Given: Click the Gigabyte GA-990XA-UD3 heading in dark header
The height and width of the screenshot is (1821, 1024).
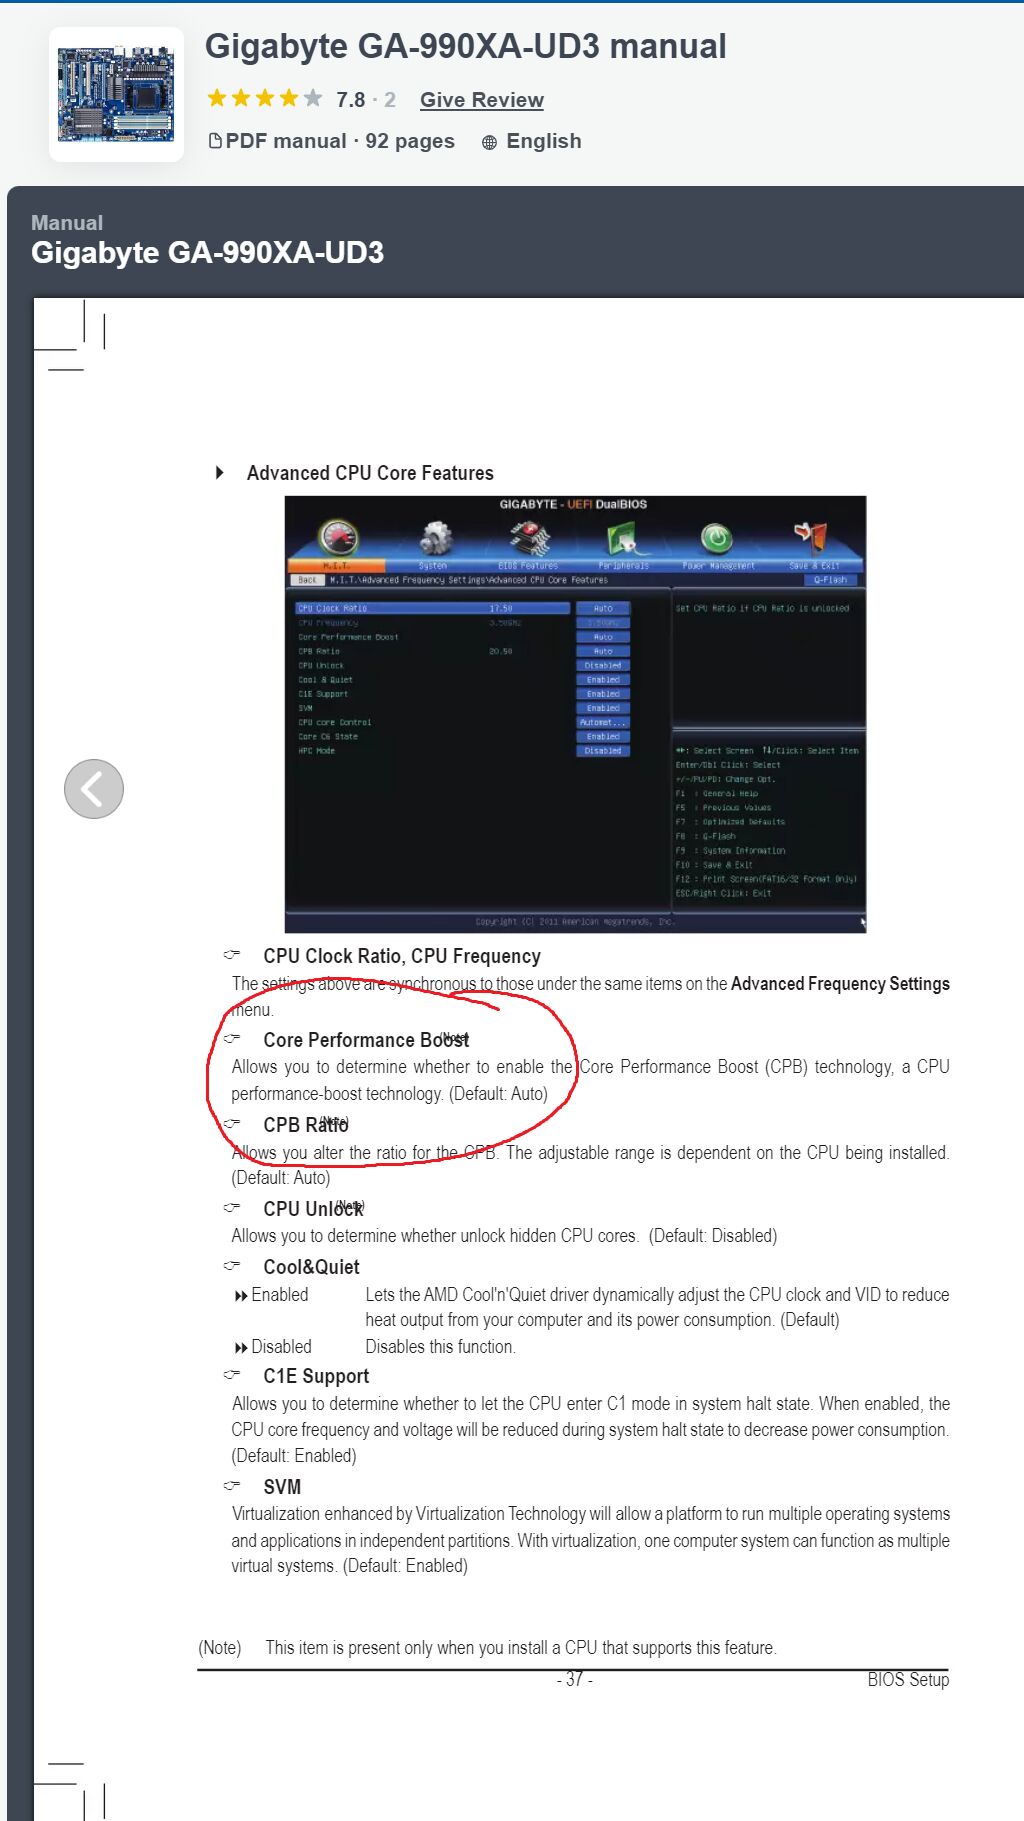Looking at the screenshot, I should click(208, 253).
